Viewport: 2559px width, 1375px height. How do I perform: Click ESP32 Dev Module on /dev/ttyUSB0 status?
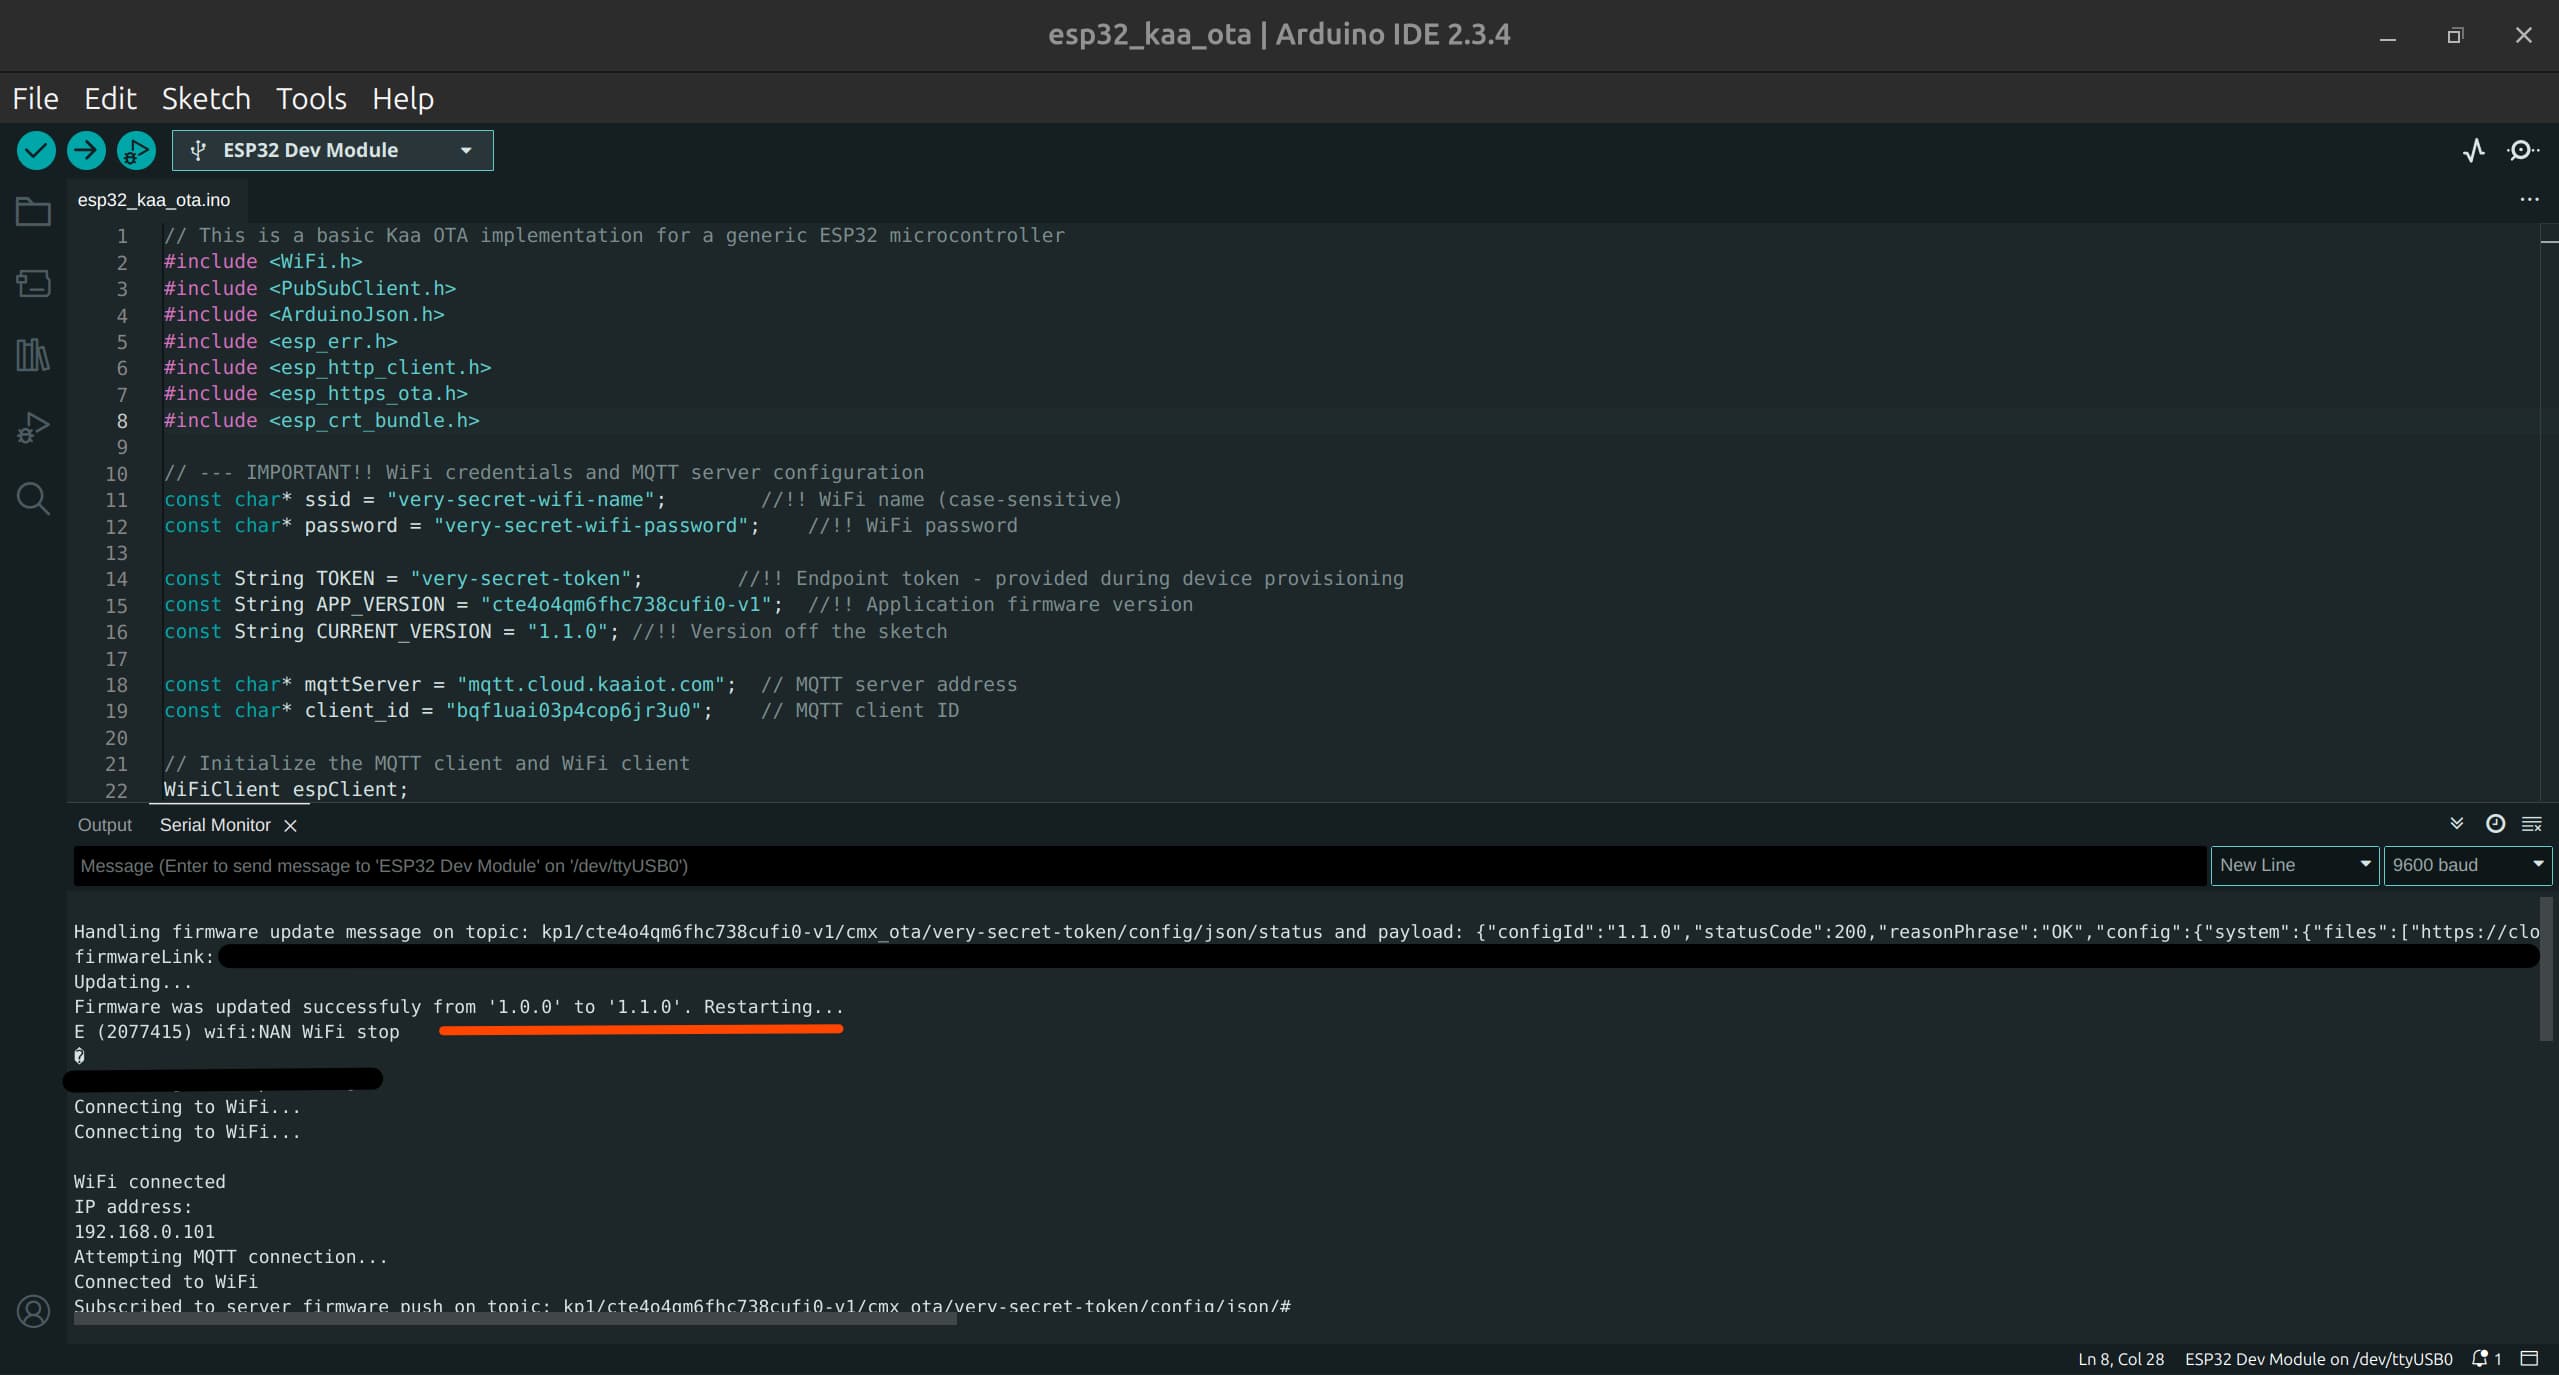click(x=2318, y=1360)
